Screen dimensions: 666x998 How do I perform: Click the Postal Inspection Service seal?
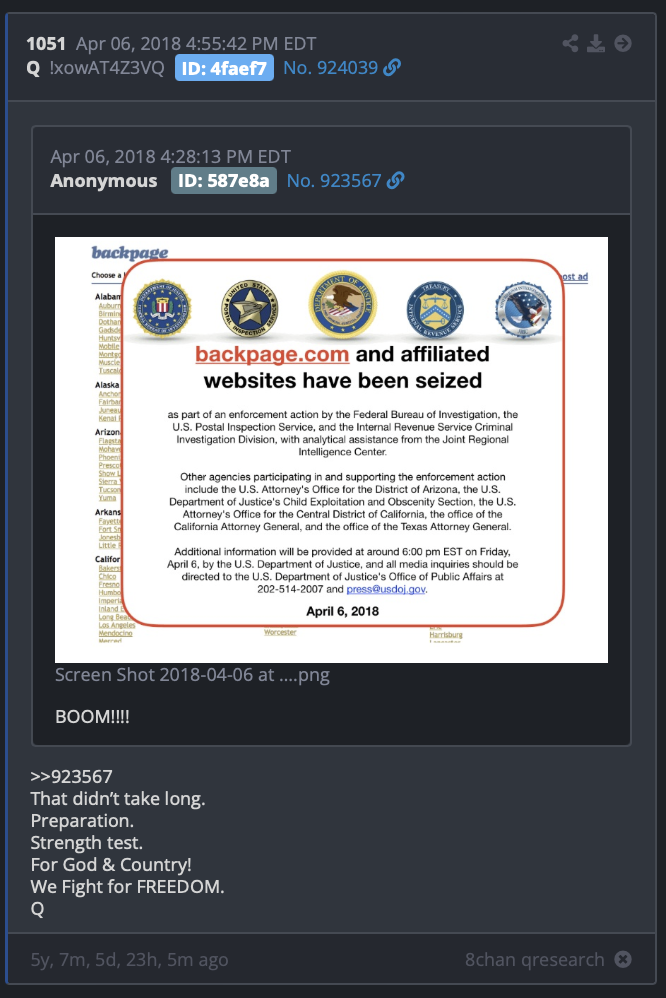(250, 309)
